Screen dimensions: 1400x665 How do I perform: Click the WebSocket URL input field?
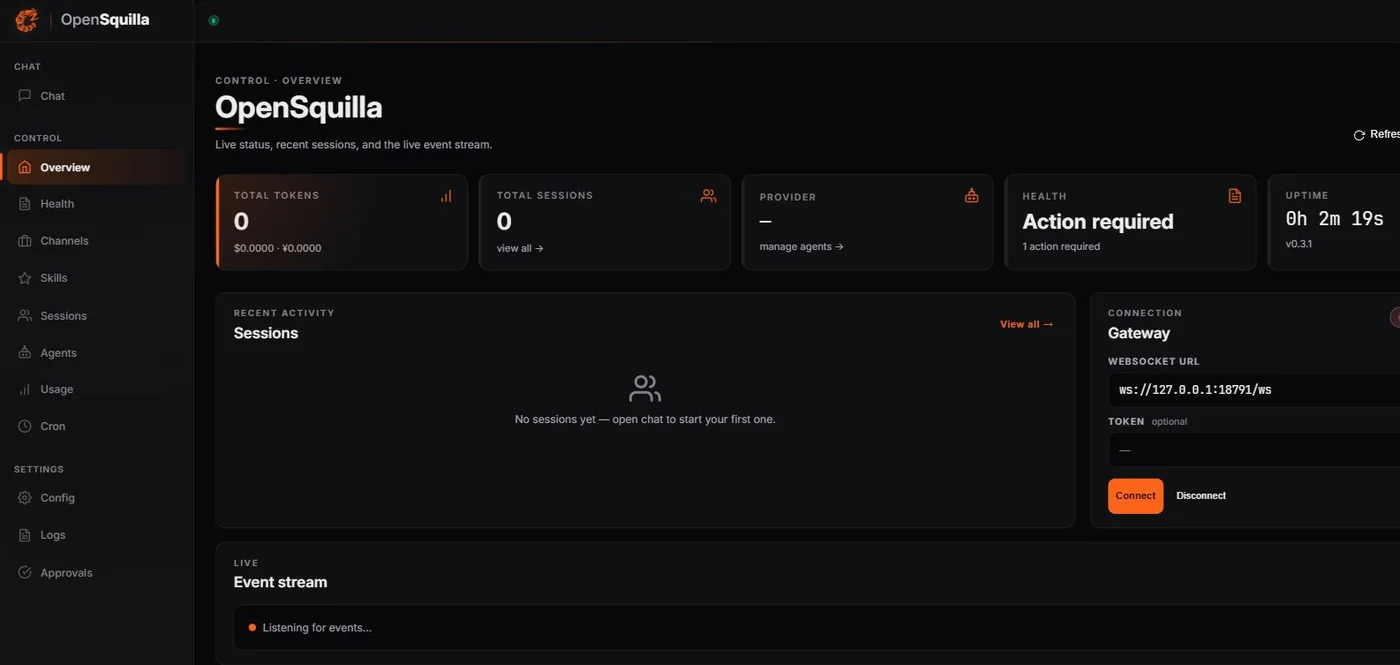tap(1254, 390)
